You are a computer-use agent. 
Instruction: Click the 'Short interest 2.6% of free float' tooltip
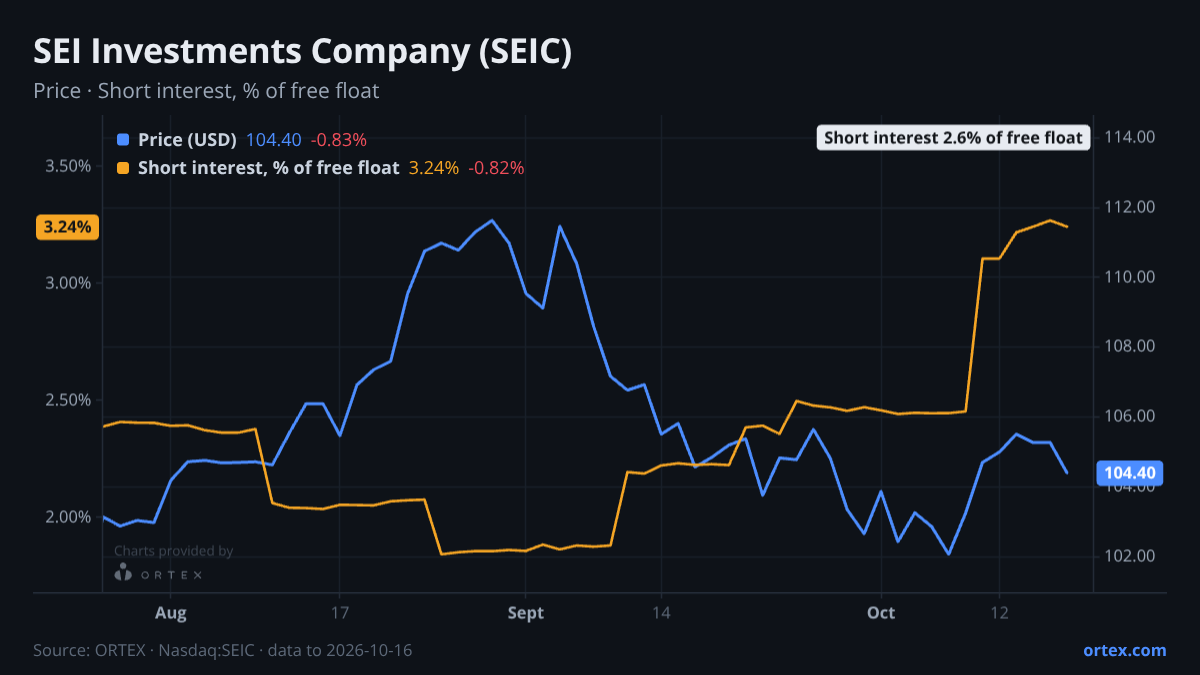pyautogui.click(x=953, y=138)
